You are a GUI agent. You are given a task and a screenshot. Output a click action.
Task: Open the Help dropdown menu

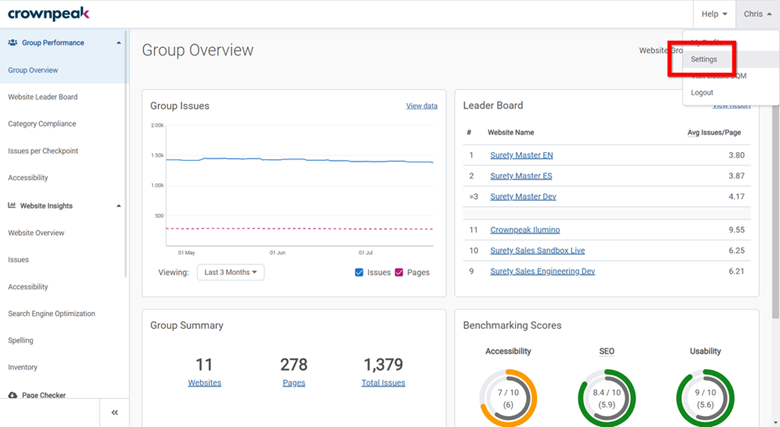click(x=714, y=14)
